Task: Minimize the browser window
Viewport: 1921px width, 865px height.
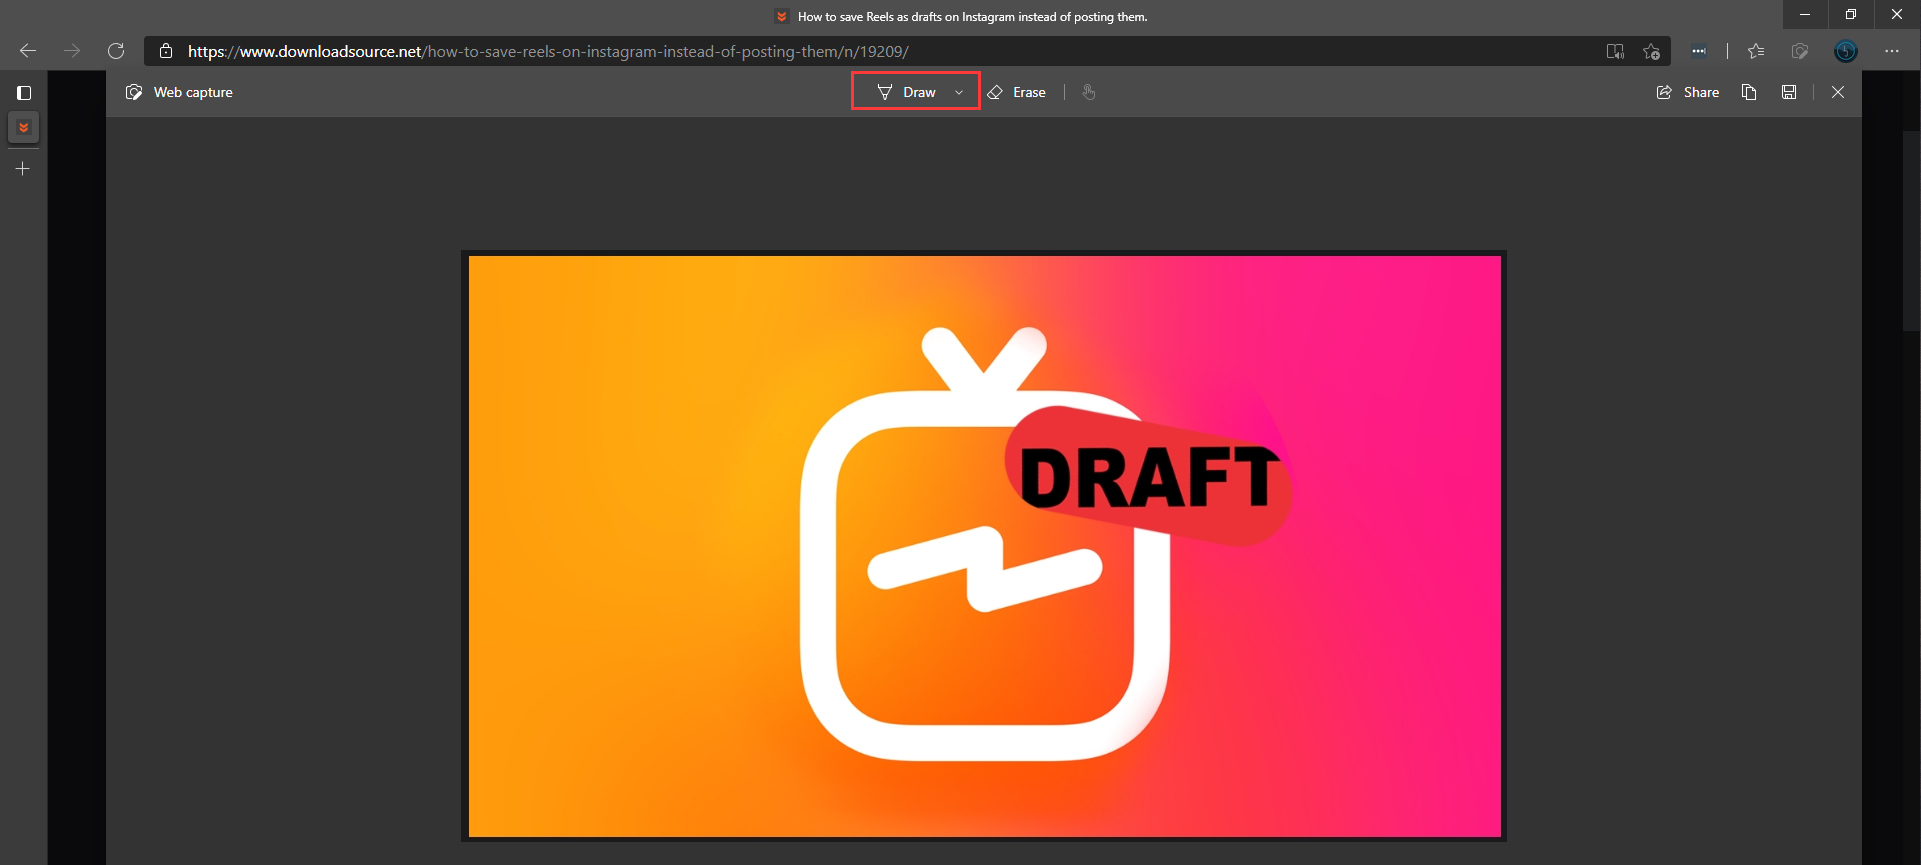Action: (x=1805, y=14)
